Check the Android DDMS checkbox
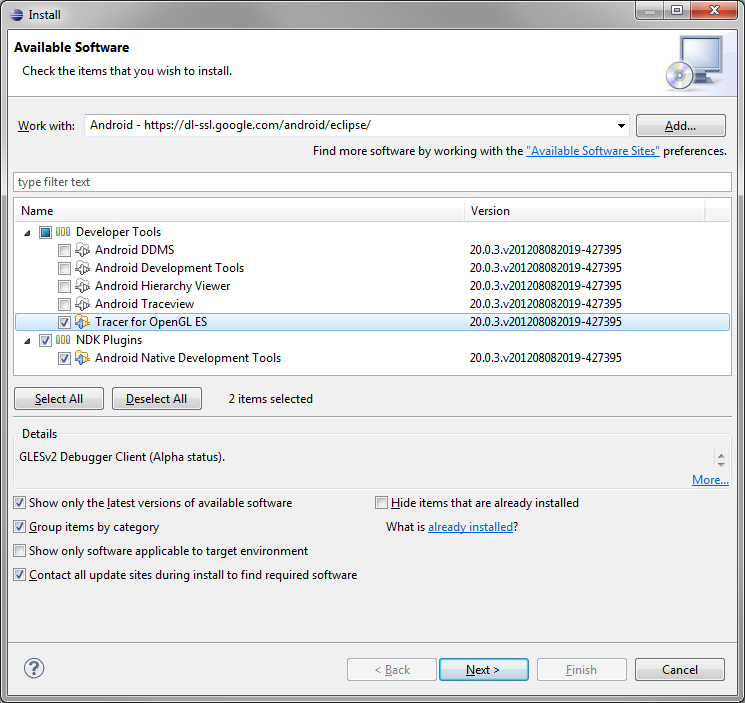 64,250
